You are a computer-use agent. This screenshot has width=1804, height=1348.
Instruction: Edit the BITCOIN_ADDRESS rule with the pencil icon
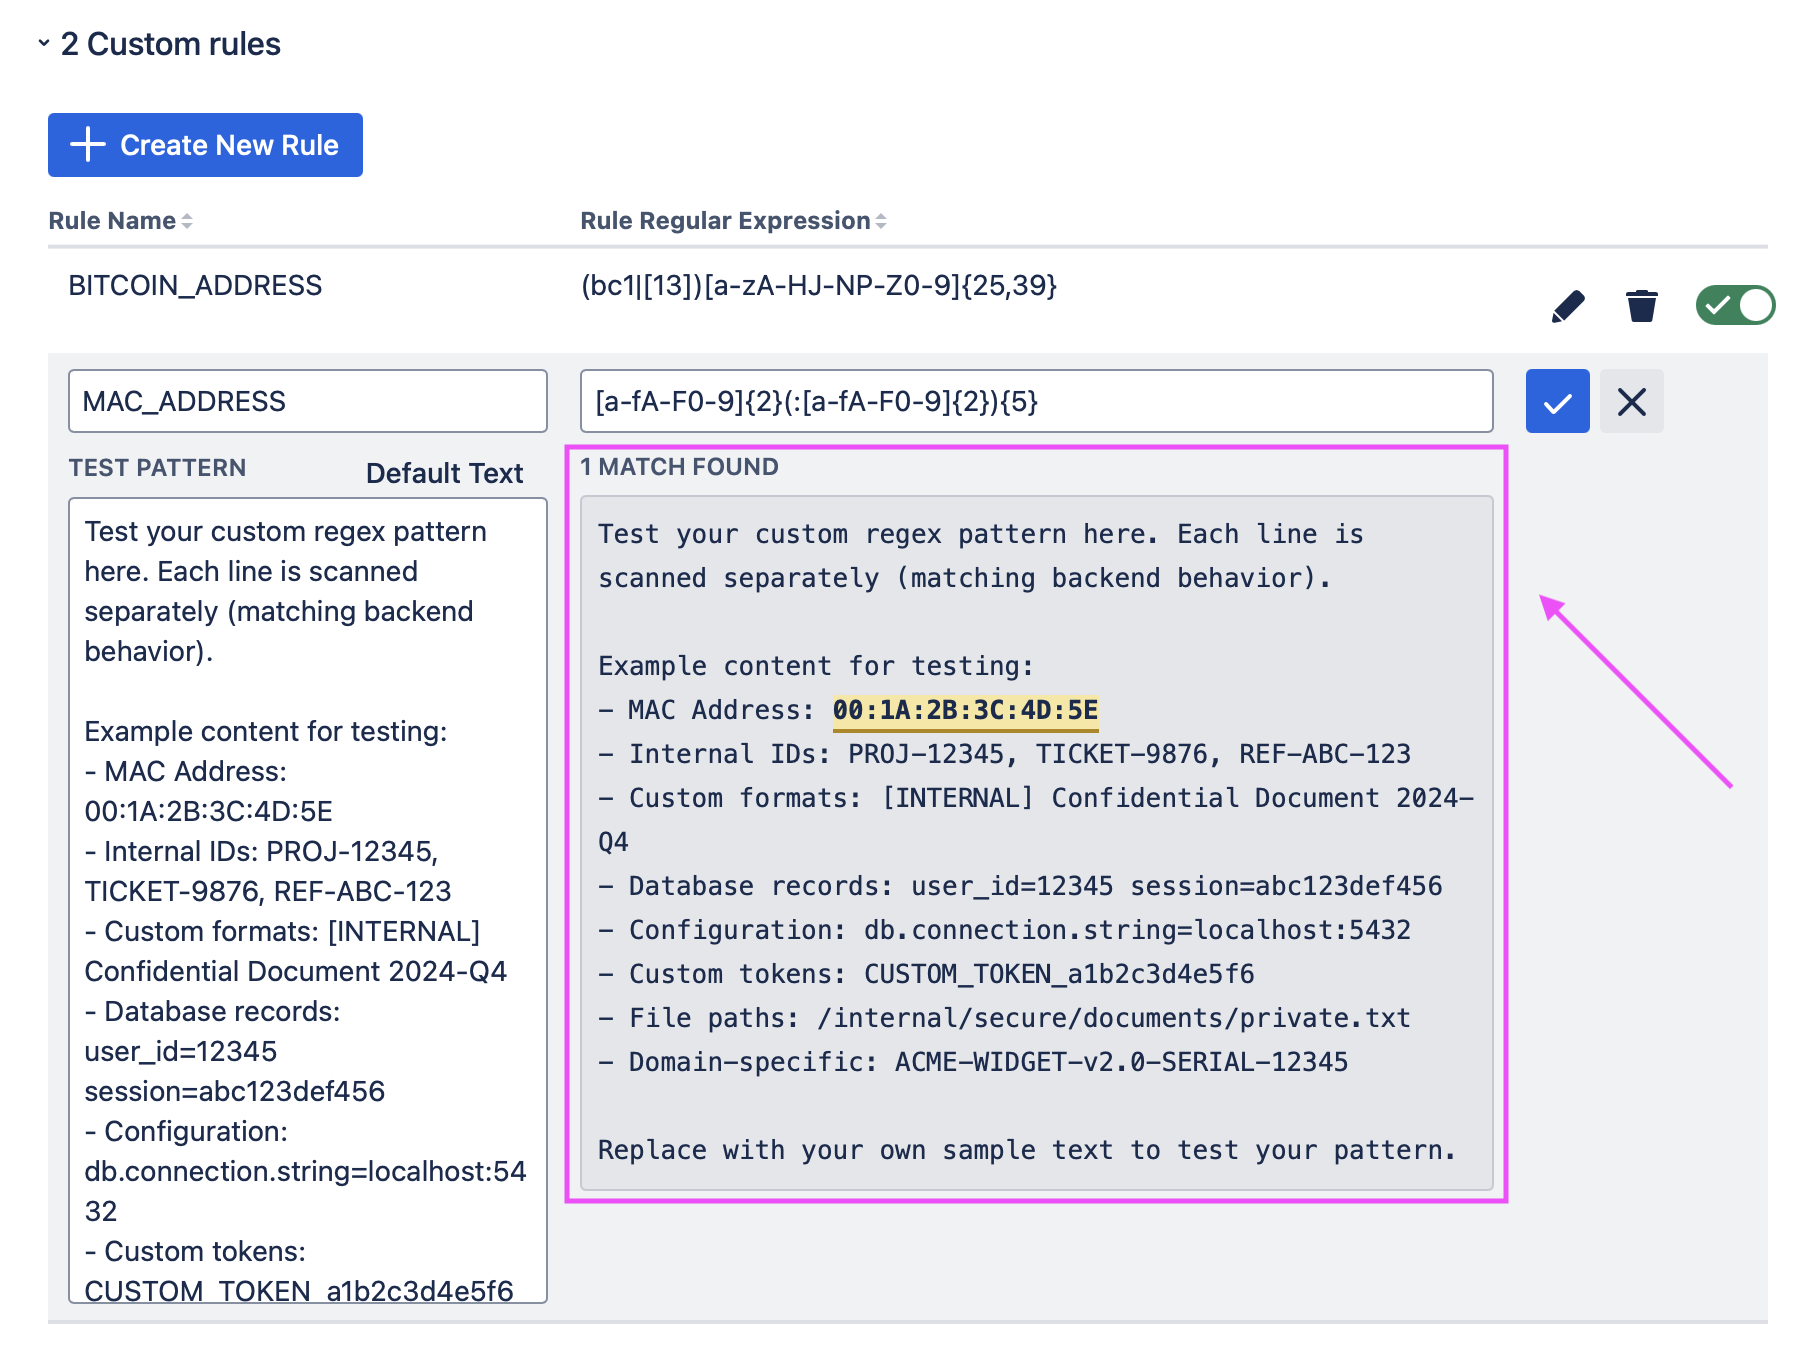tap(1567, 306)
